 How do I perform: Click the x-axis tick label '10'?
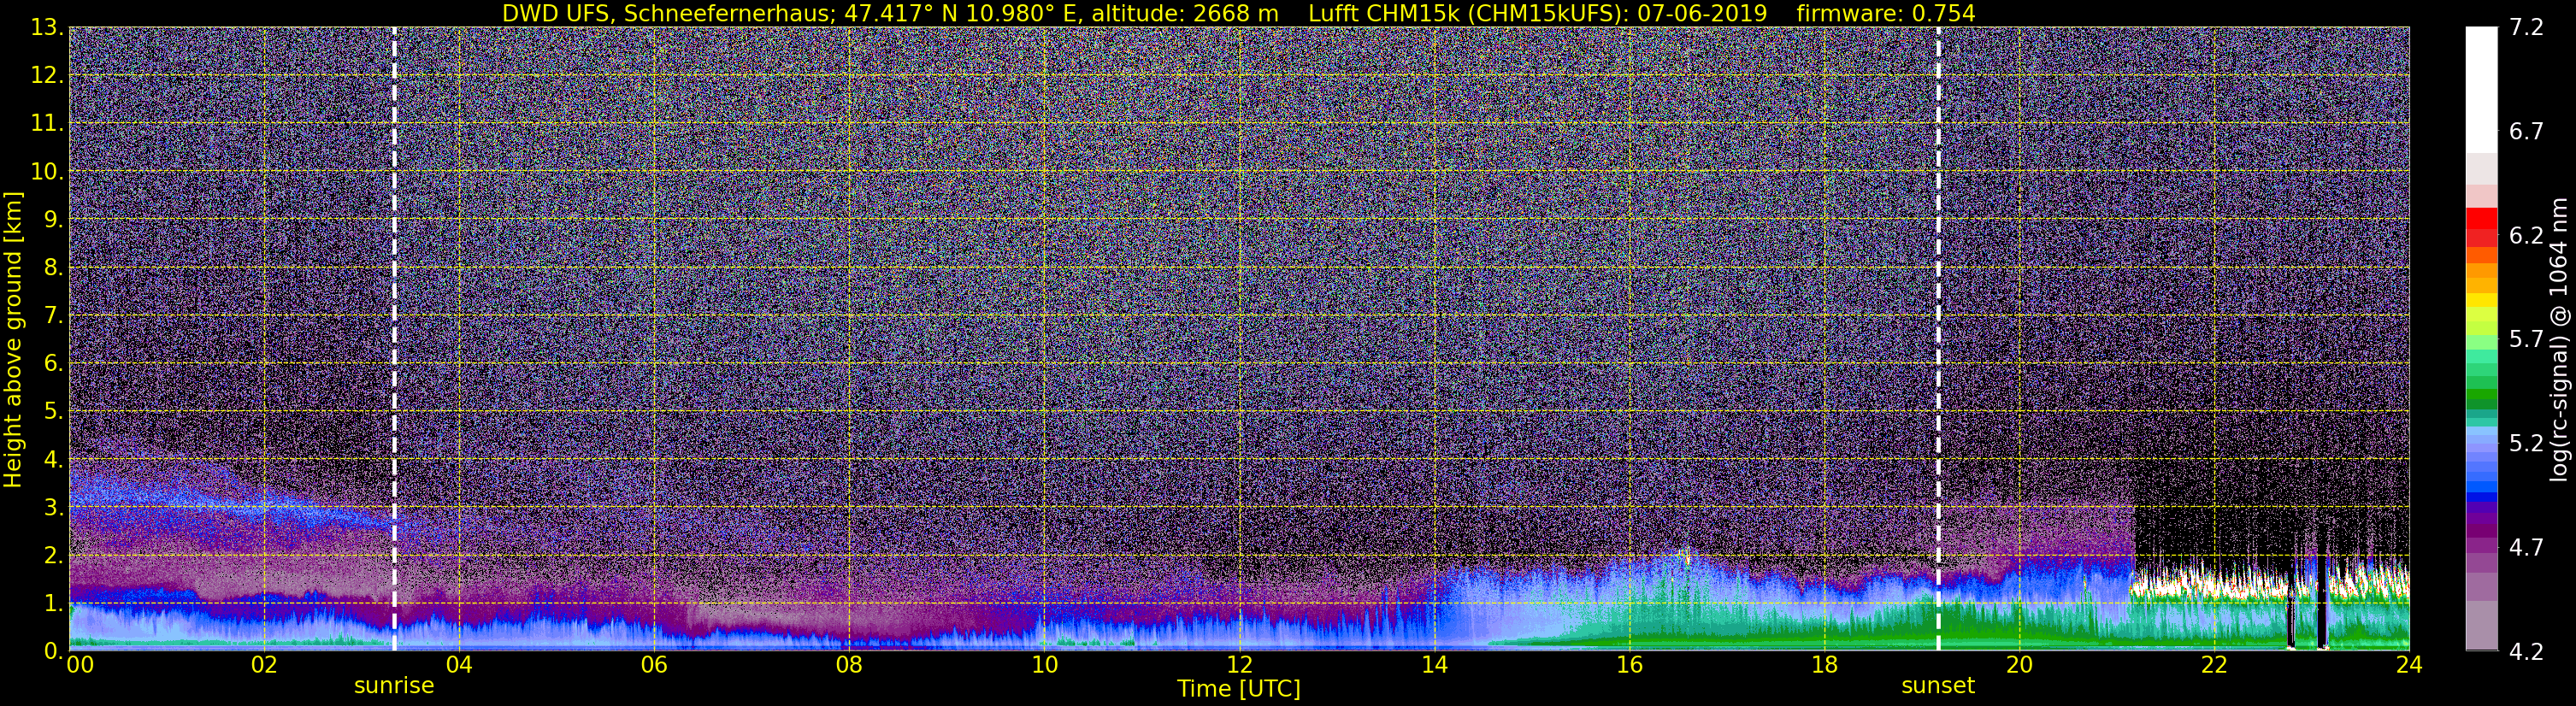(x=1044, y=665)
